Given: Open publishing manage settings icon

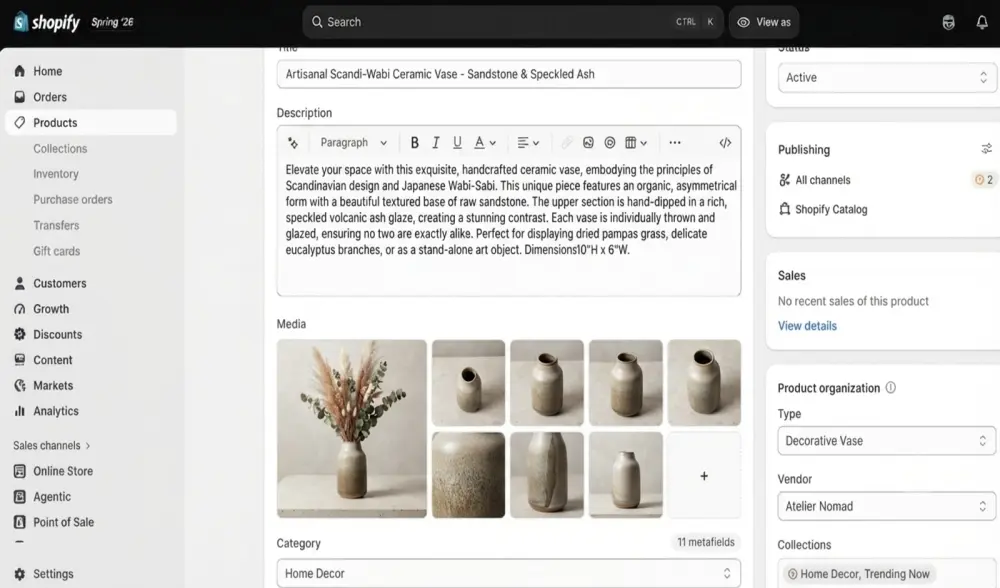Looking at the screenshot, I should (987, 149).
